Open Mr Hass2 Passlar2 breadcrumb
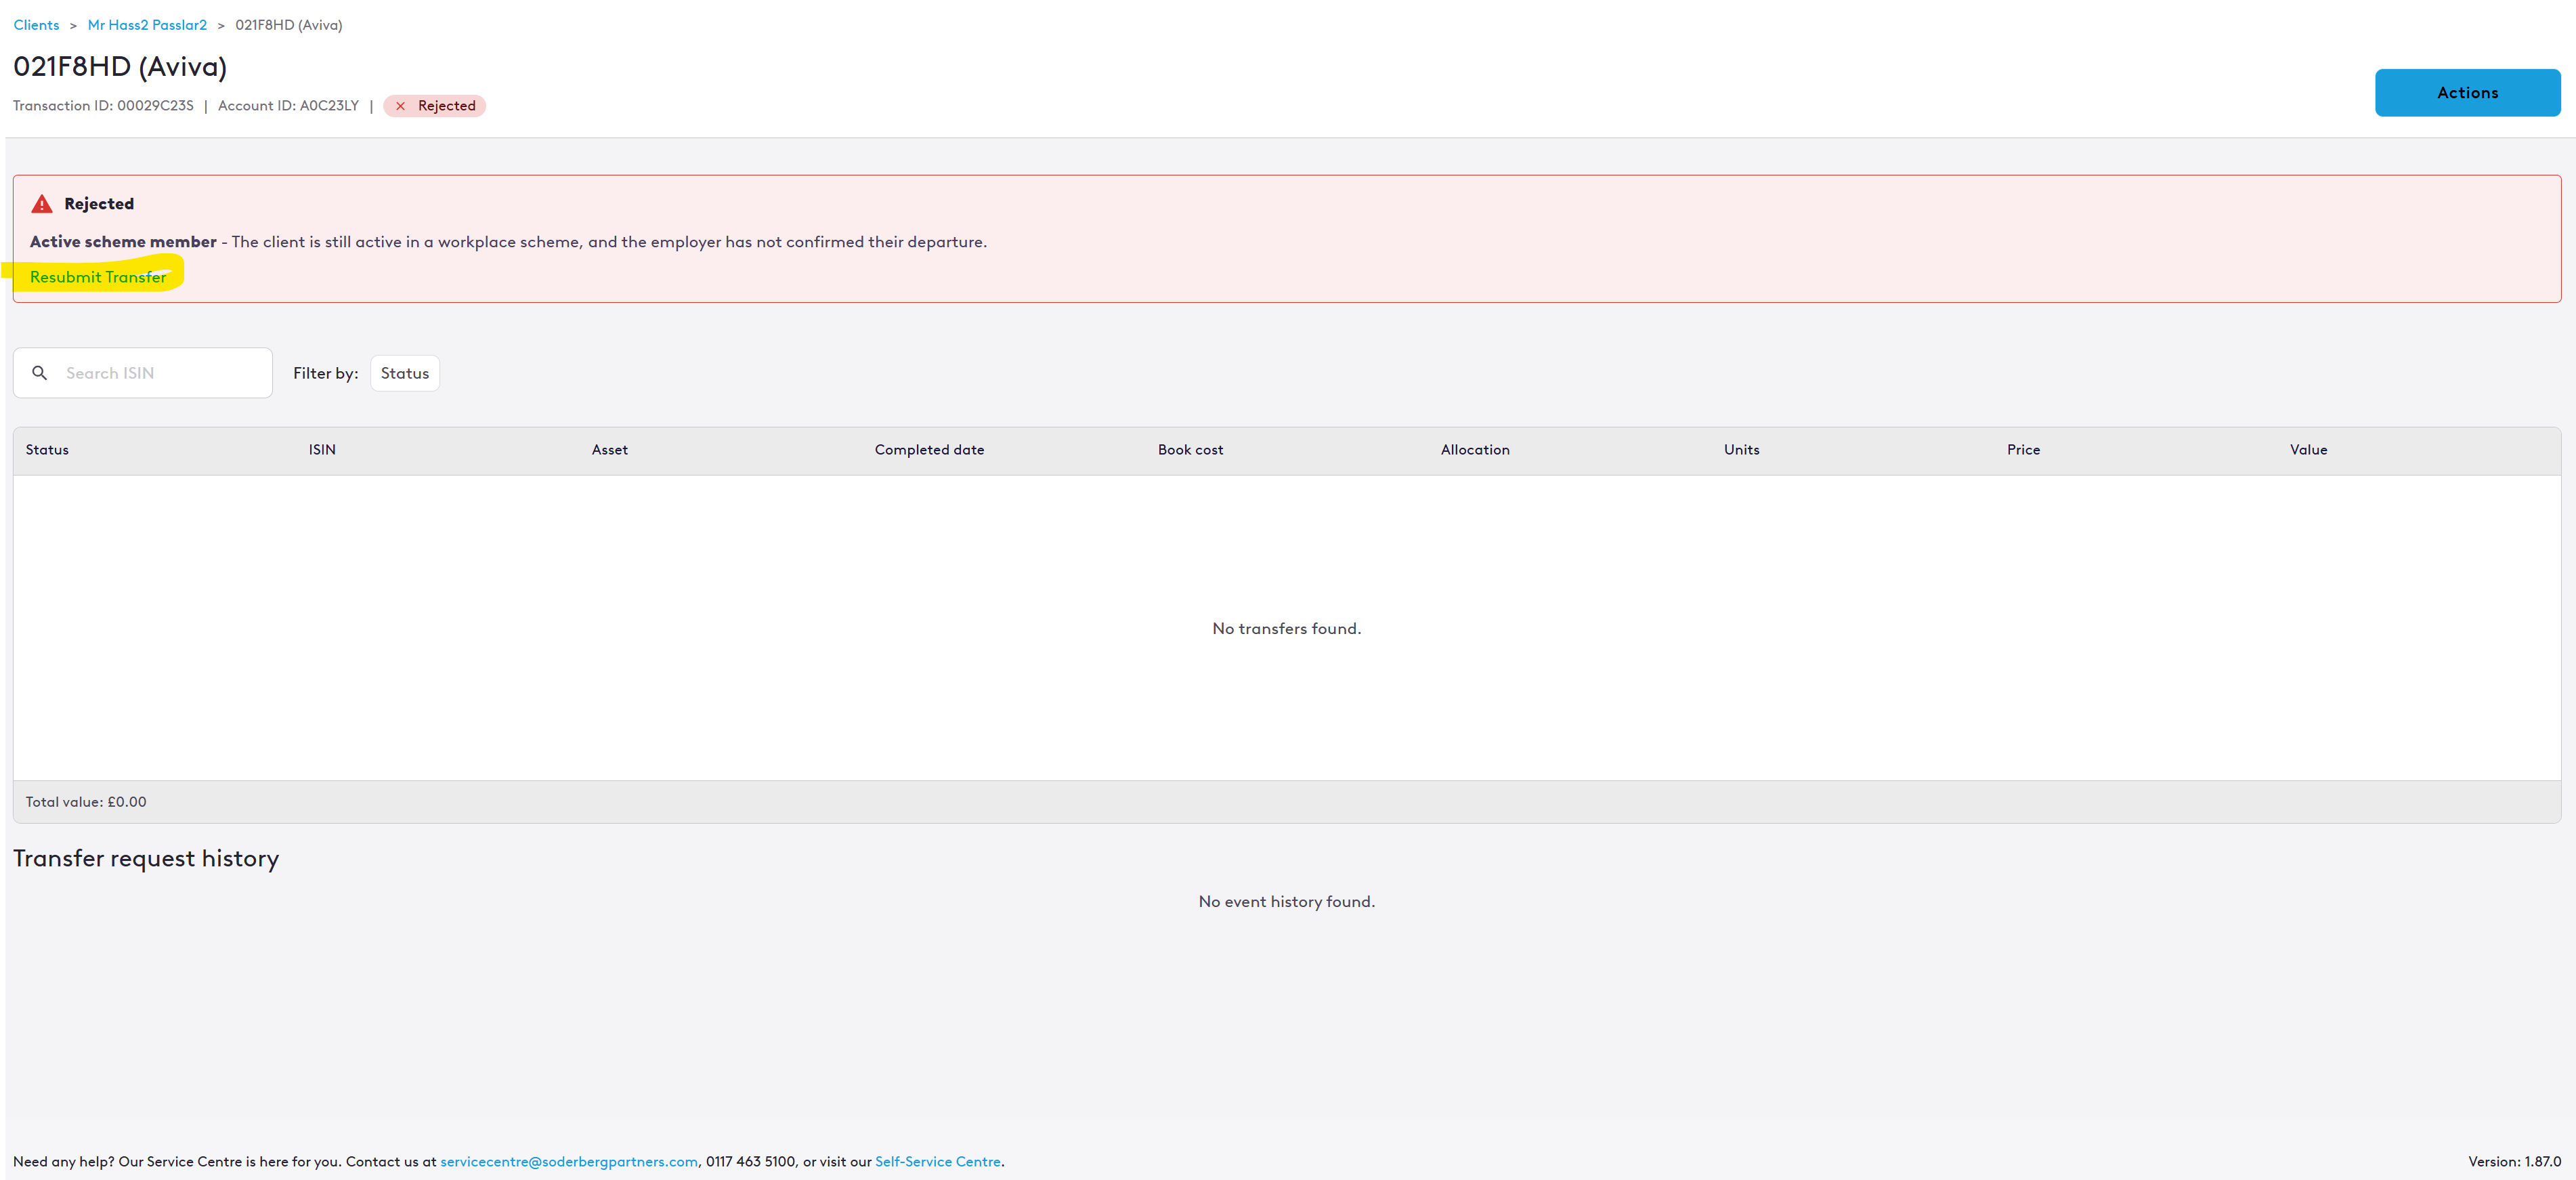The height and width of the screenshot is (1180, 2576). click(x=147, y=25)
